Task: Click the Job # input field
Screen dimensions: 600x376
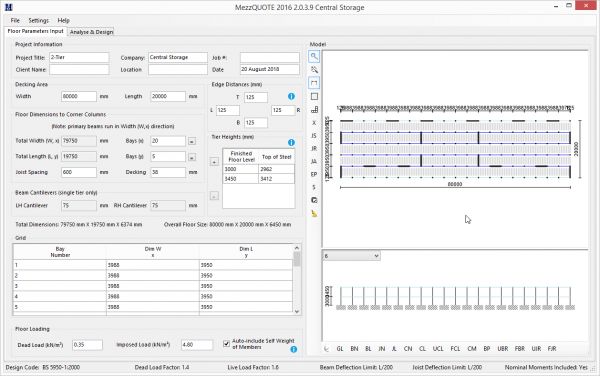Action: [270, 57]
